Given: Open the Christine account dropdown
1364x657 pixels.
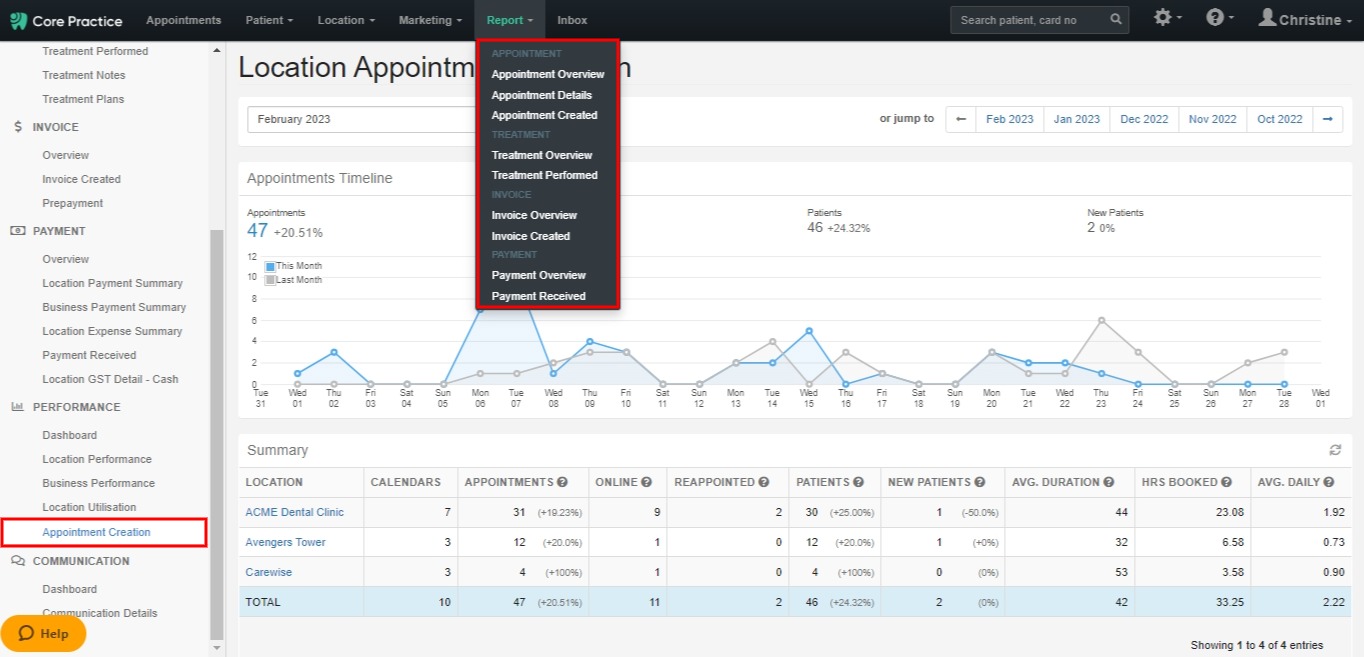Looking at the screenshot, I should pos(1303,19).
